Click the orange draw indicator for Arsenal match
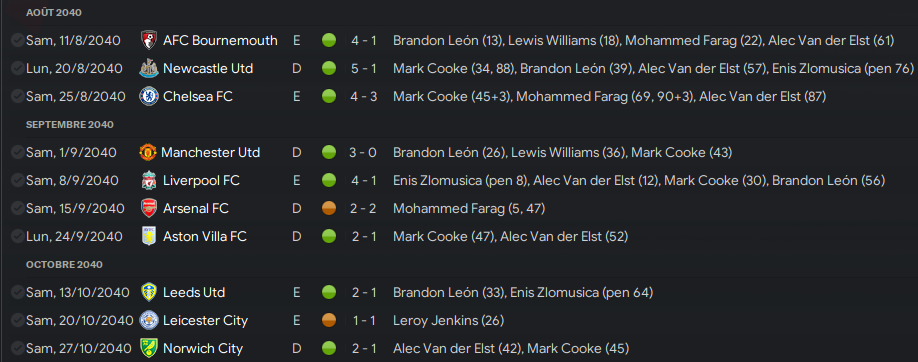 [329, 209]
